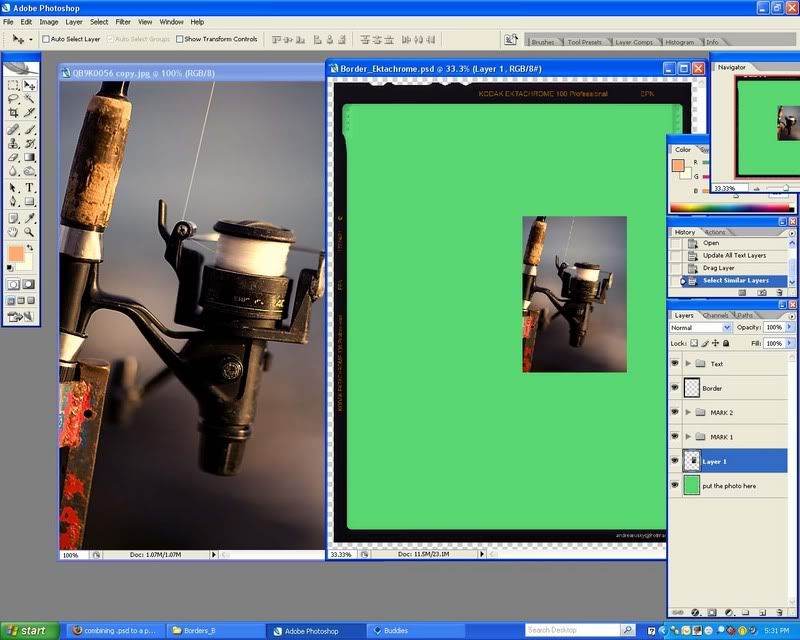Viewport: 800px width, 640px height.
Task: Expand the Text layer group
Action: point(688,364)
